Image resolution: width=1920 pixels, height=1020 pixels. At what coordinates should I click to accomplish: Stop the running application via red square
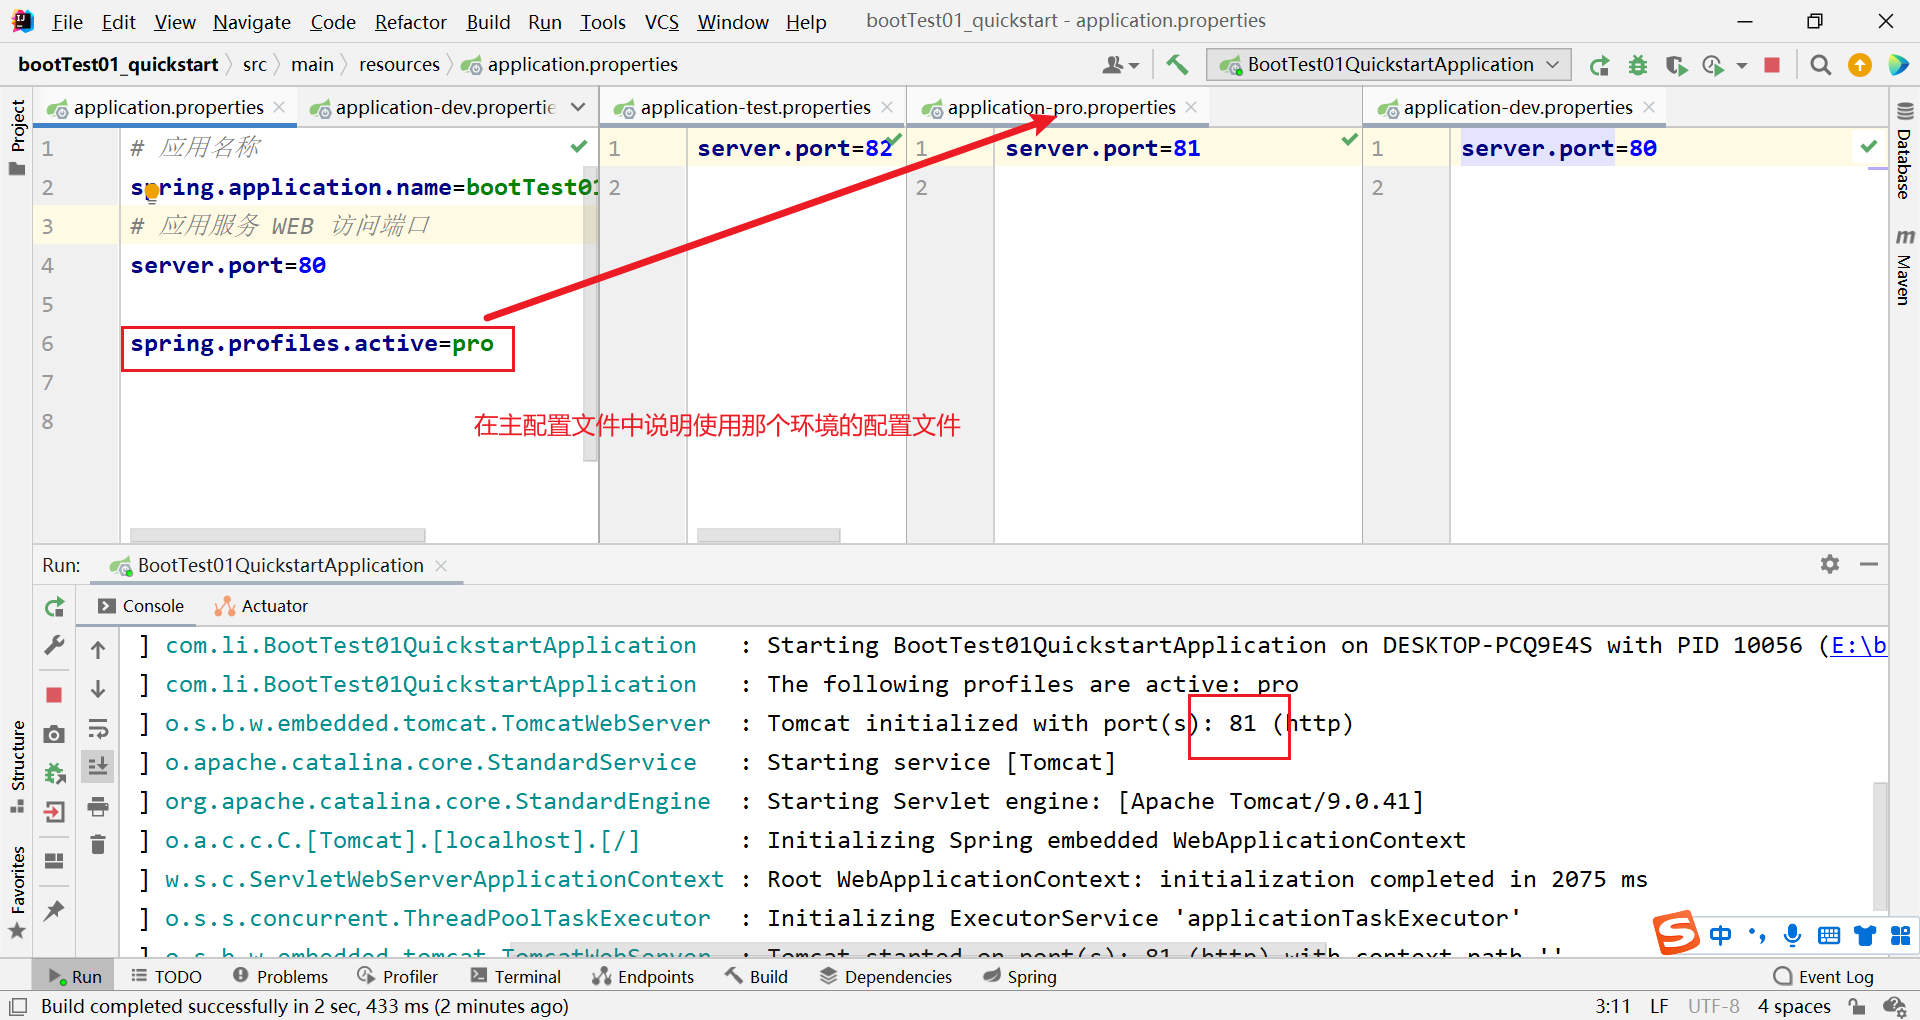pos(1772,65)
